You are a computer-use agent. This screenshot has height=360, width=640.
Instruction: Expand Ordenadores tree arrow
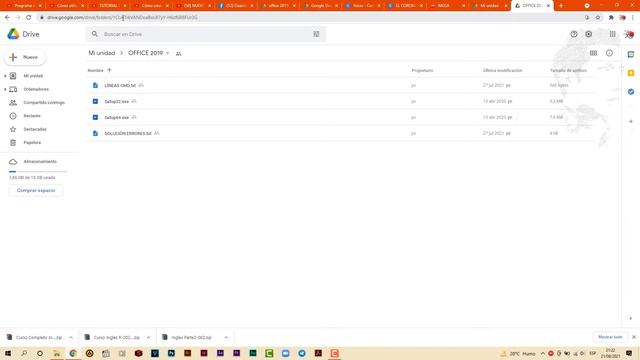pos(5,89)
